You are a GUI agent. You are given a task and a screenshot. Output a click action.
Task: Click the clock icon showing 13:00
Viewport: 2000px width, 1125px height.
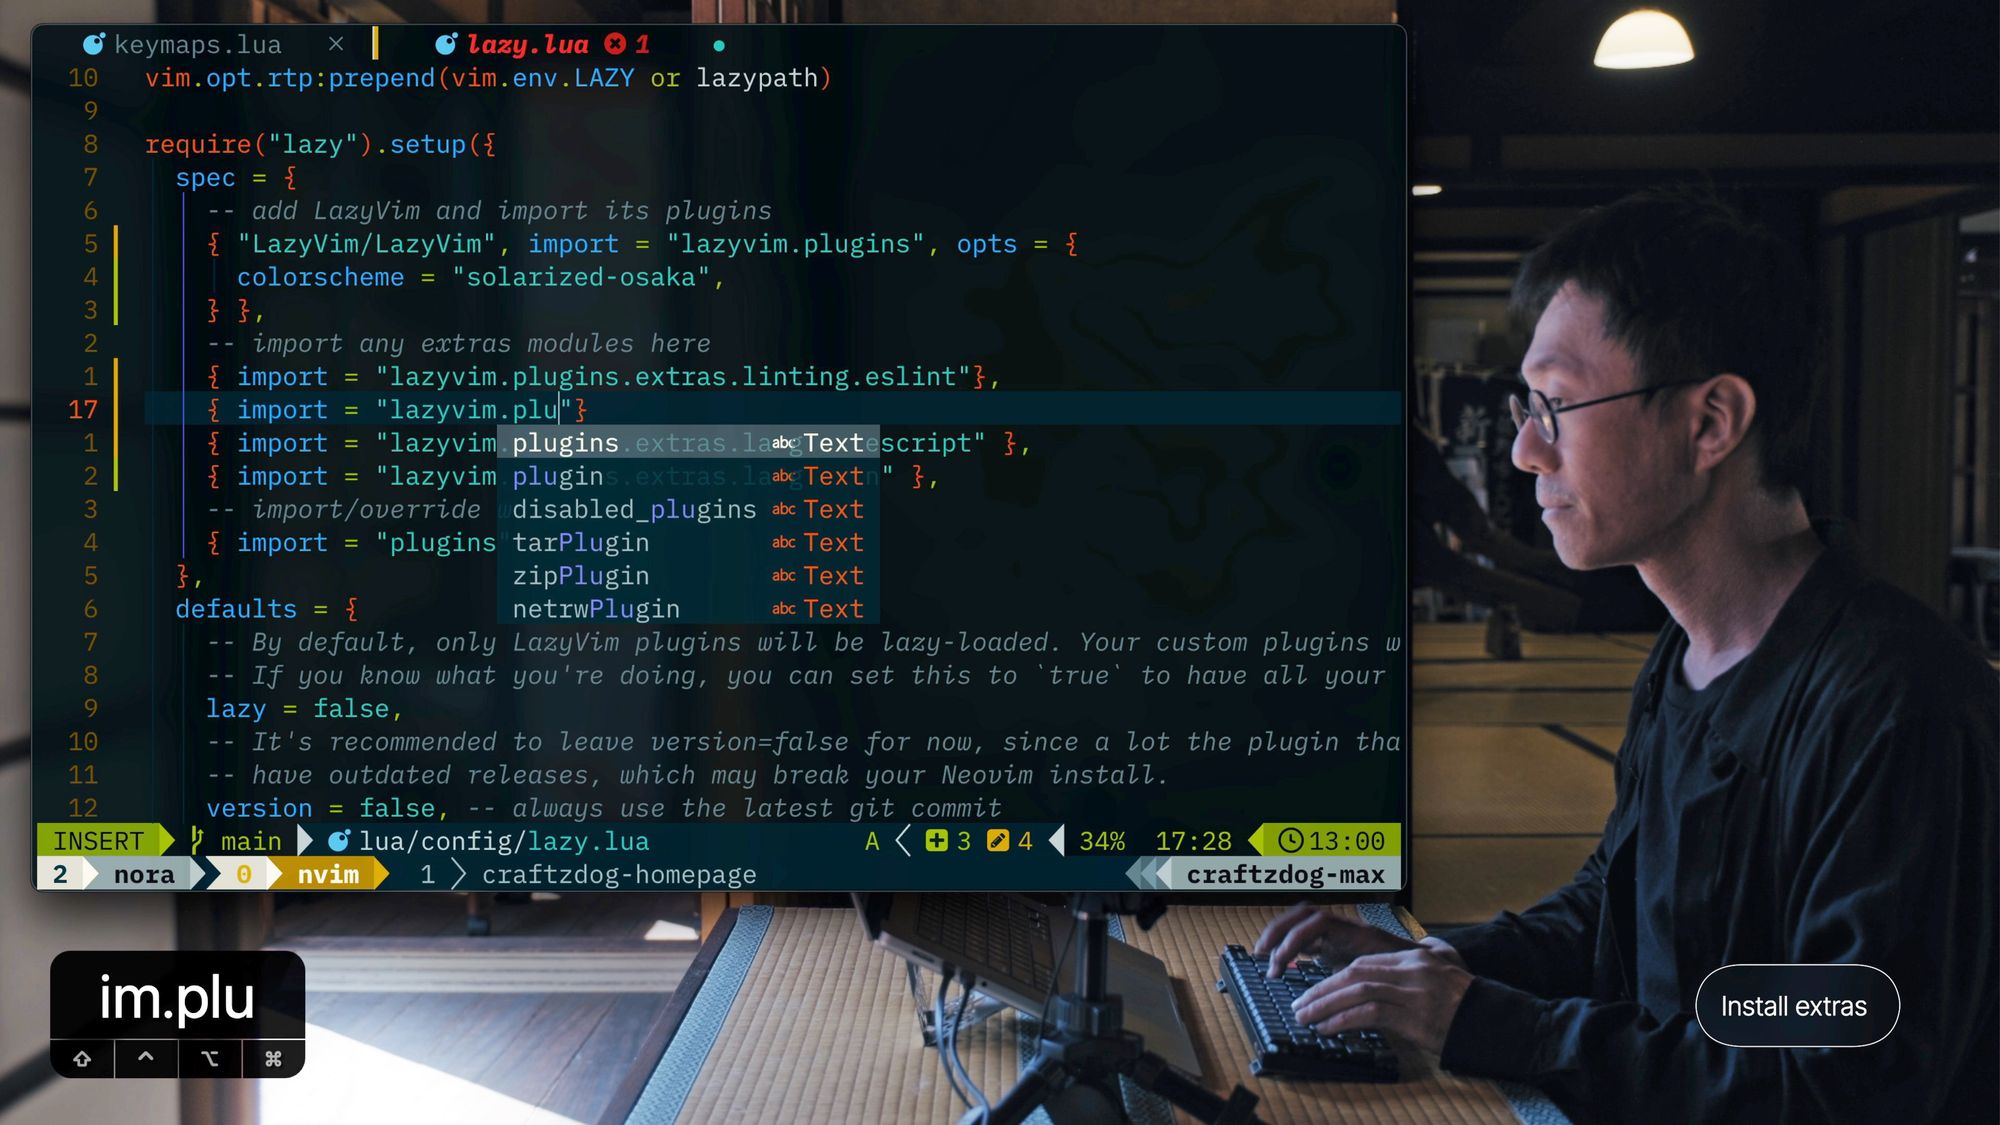tap(1293, 839)
